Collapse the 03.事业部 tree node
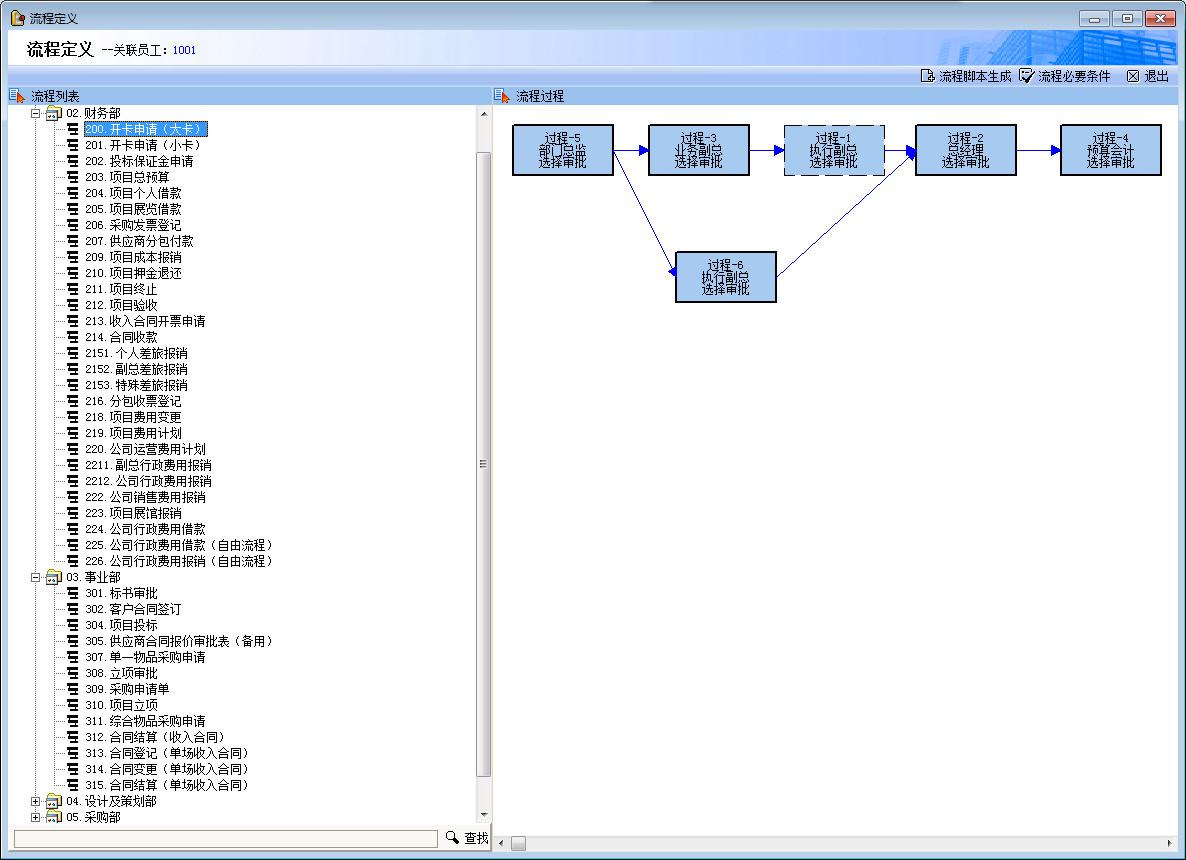Image resolution: width=1186 pixels, height=860 pixels. [36, 578]
